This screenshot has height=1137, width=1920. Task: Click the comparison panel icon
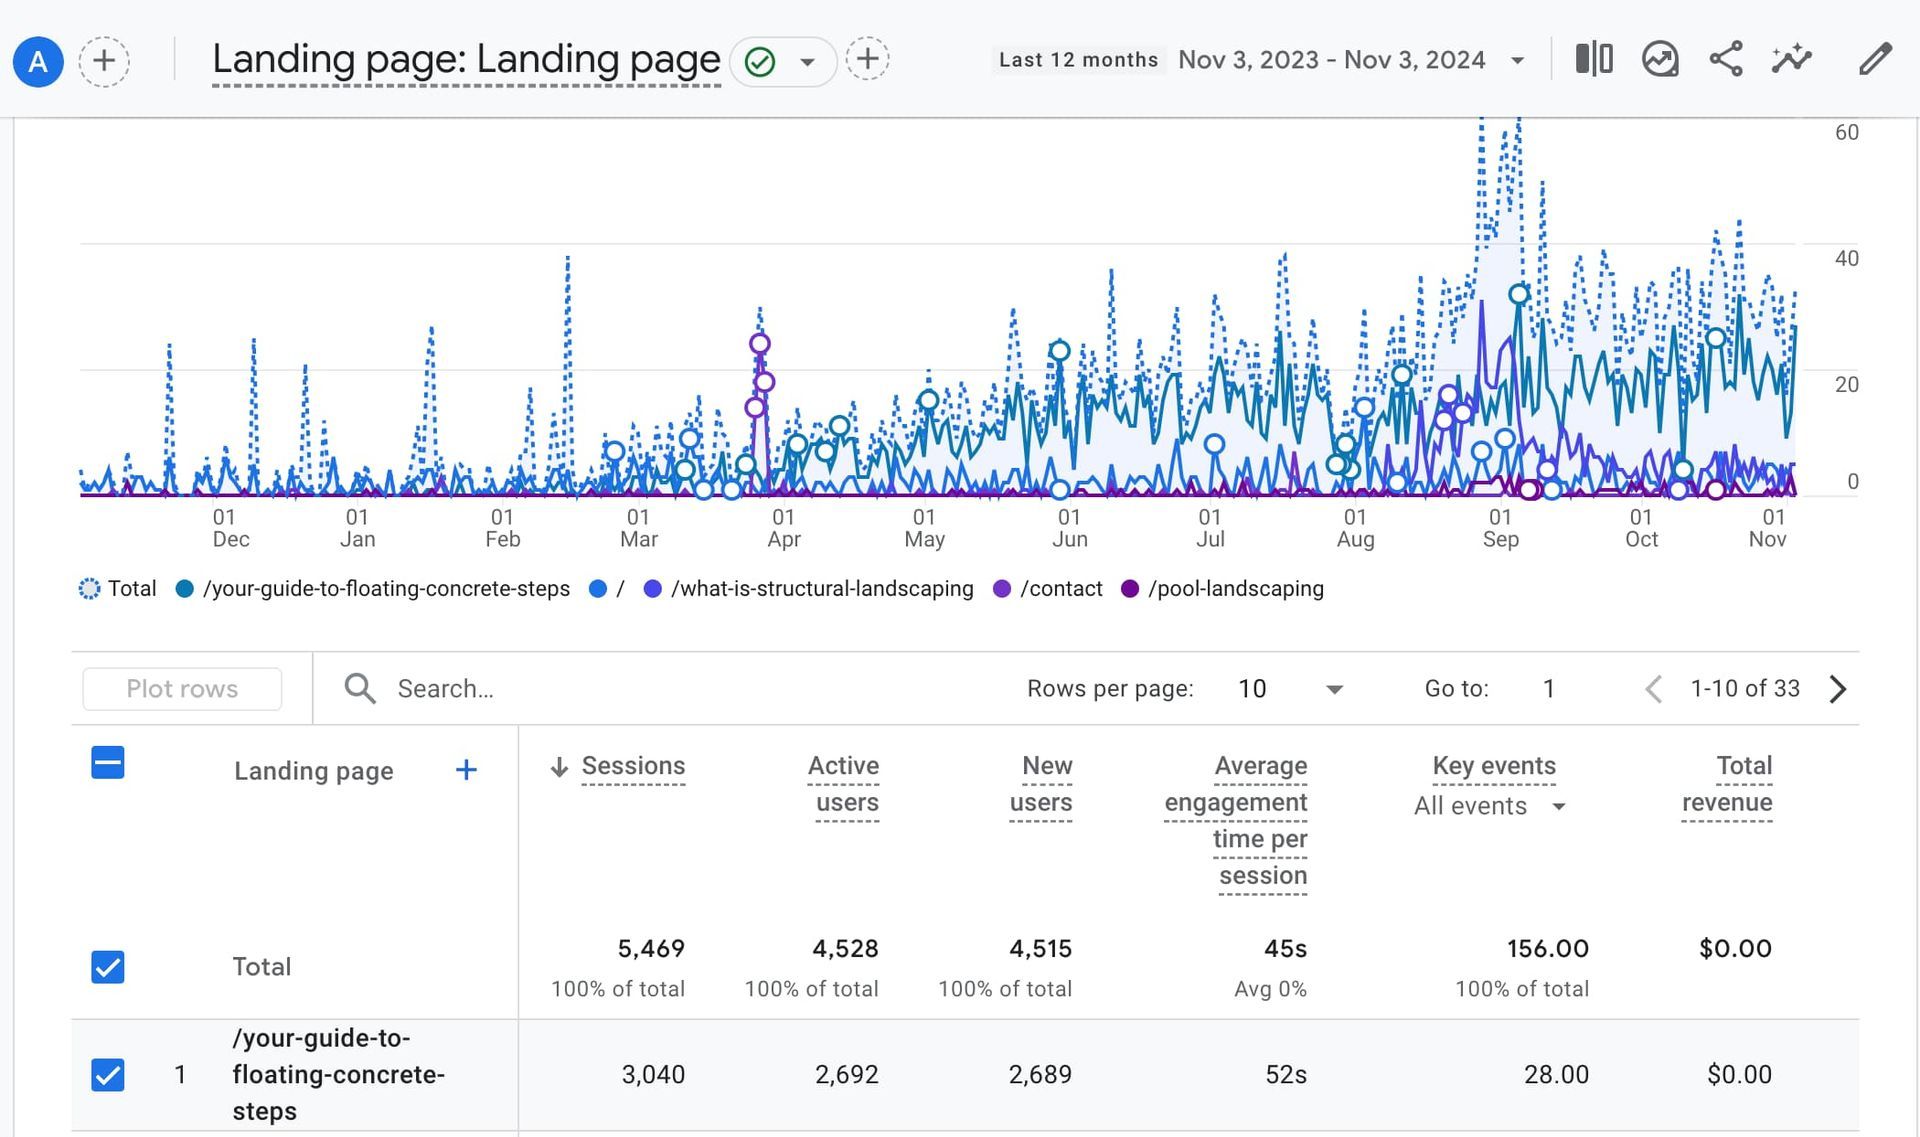point(1593,60)
